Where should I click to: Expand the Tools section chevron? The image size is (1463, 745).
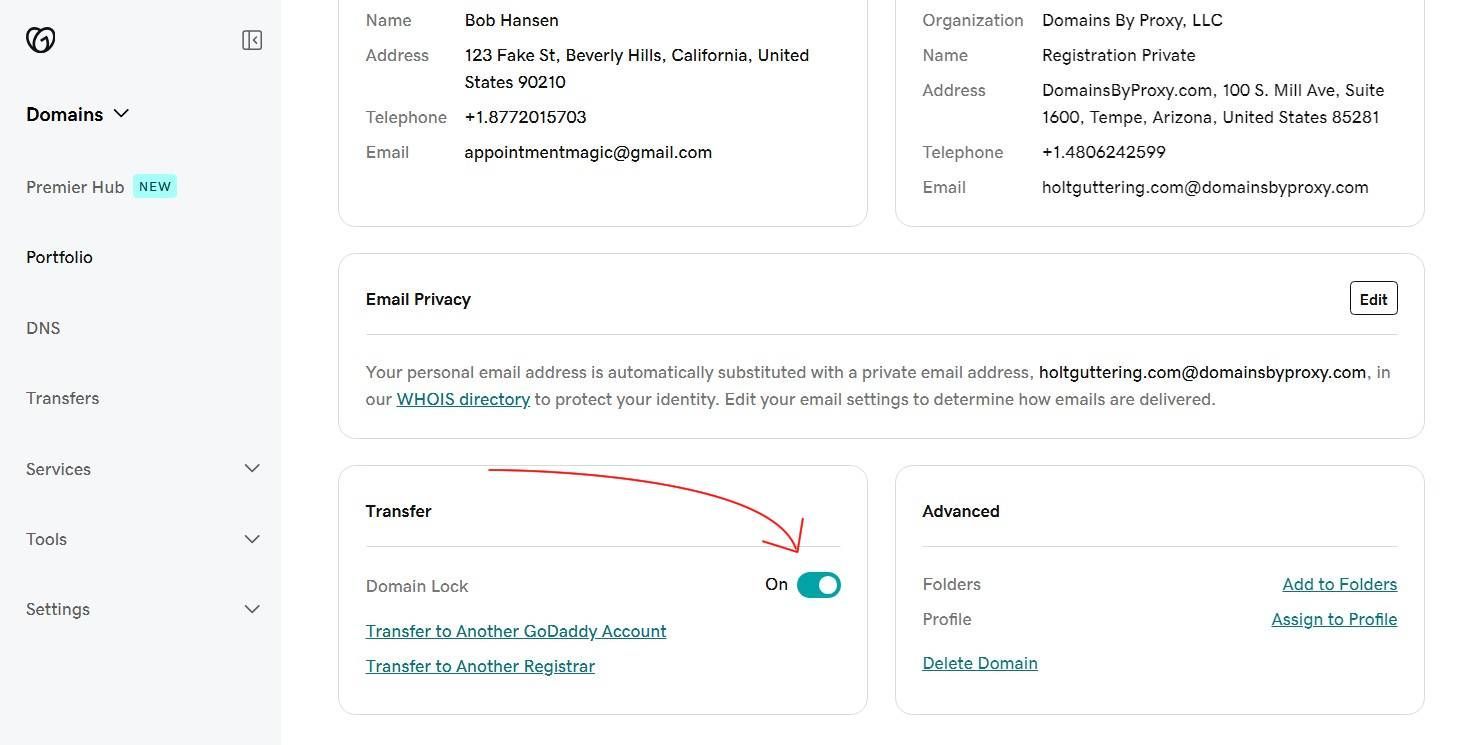pyautogui.click(x=252, y=539)
